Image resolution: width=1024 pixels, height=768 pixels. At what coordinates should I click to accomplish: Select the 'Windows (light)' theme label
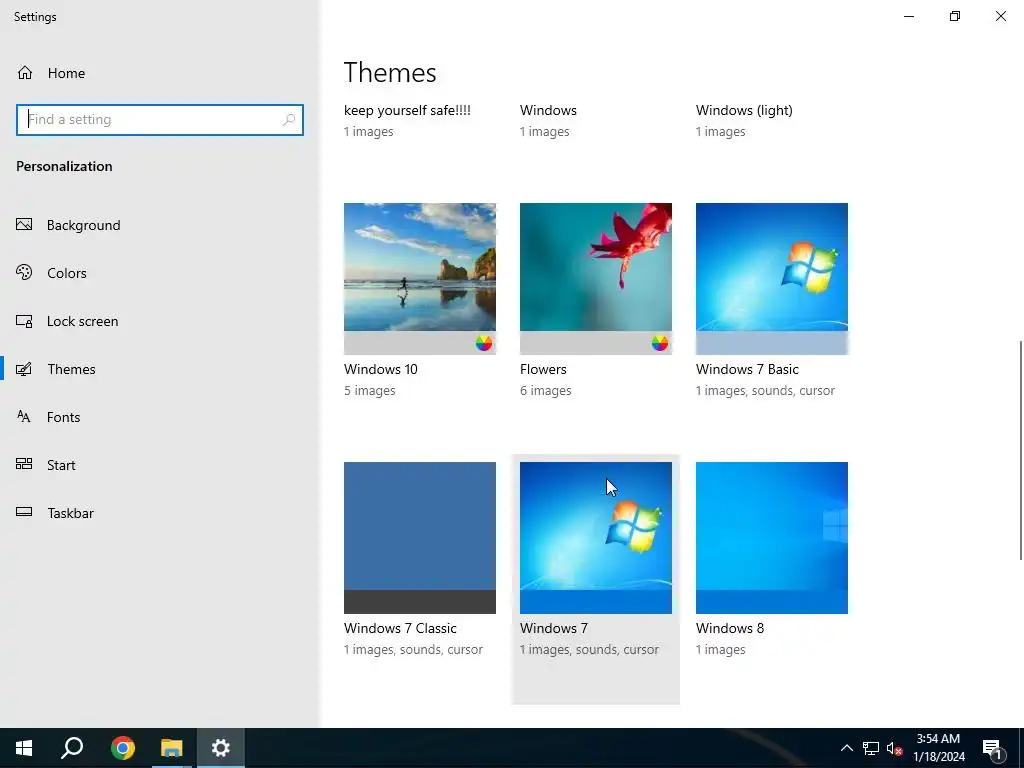(744, 110)
